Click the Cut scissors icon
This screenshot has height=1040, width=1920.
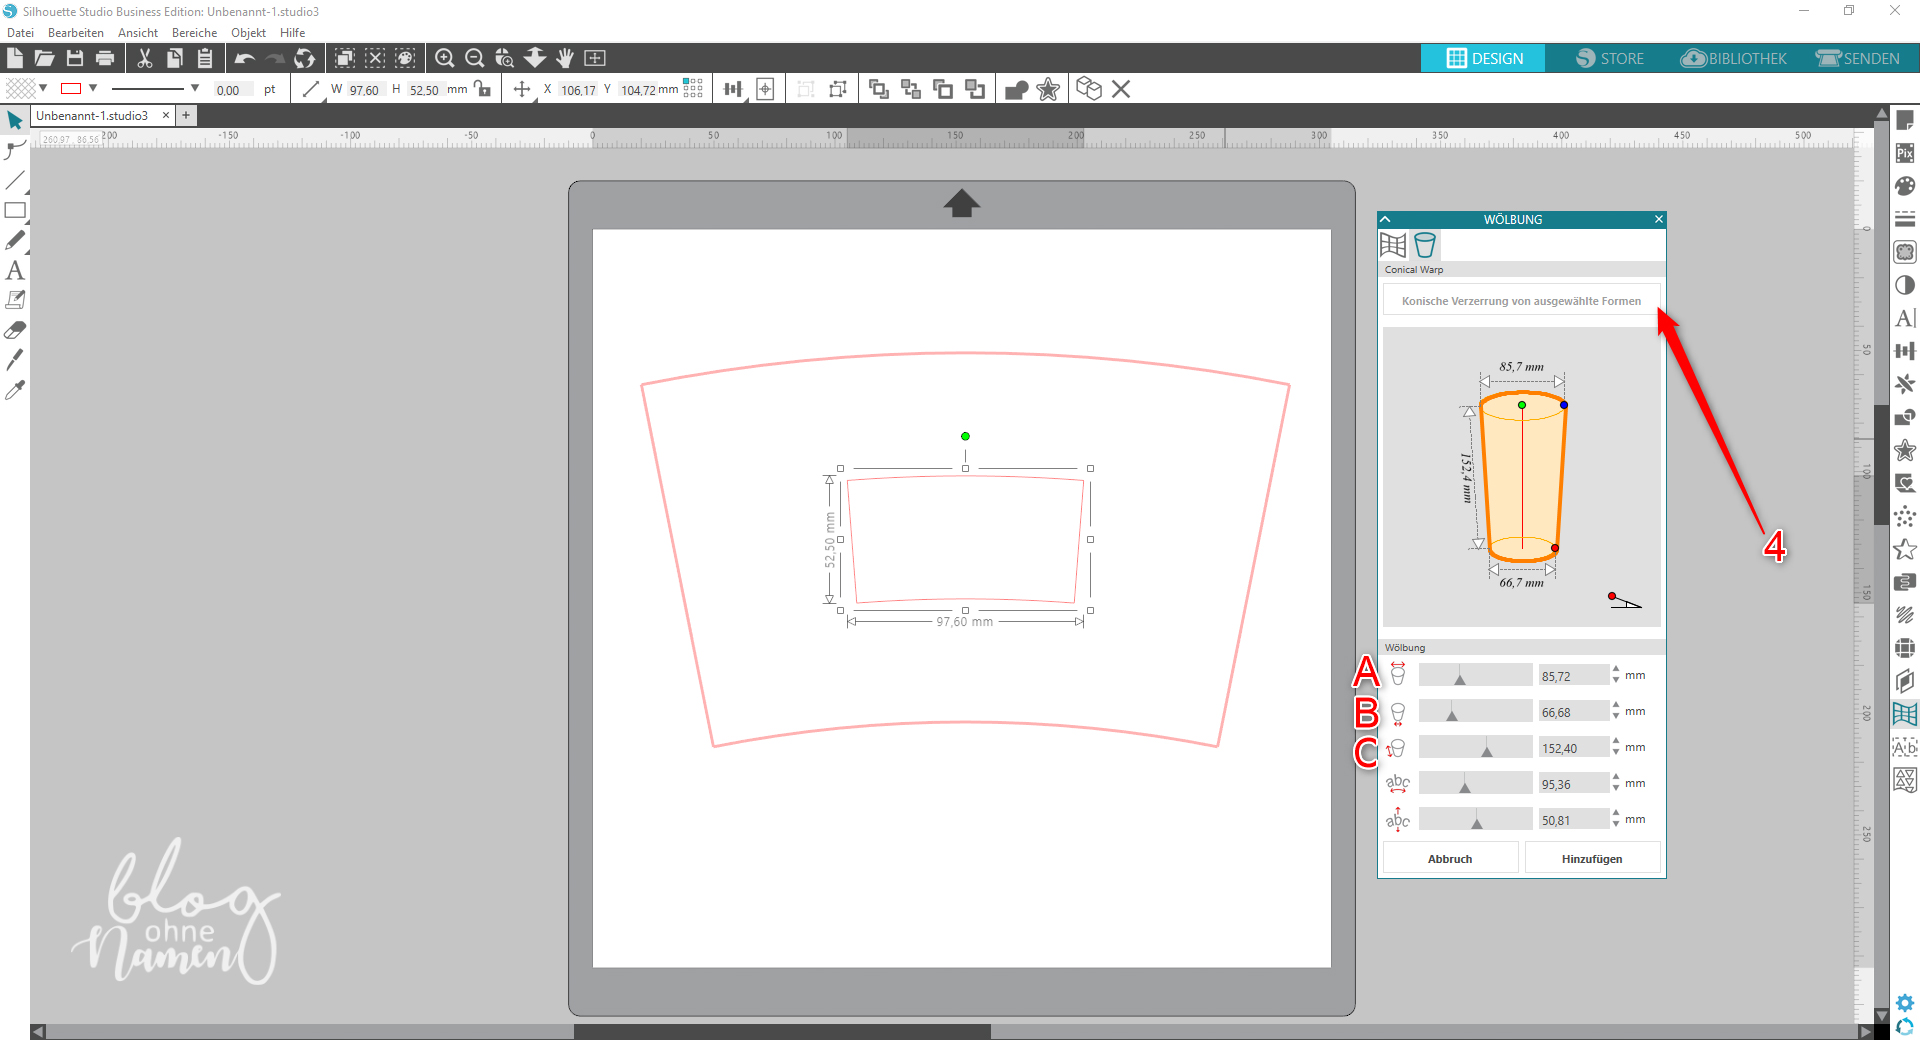[145, 58]
